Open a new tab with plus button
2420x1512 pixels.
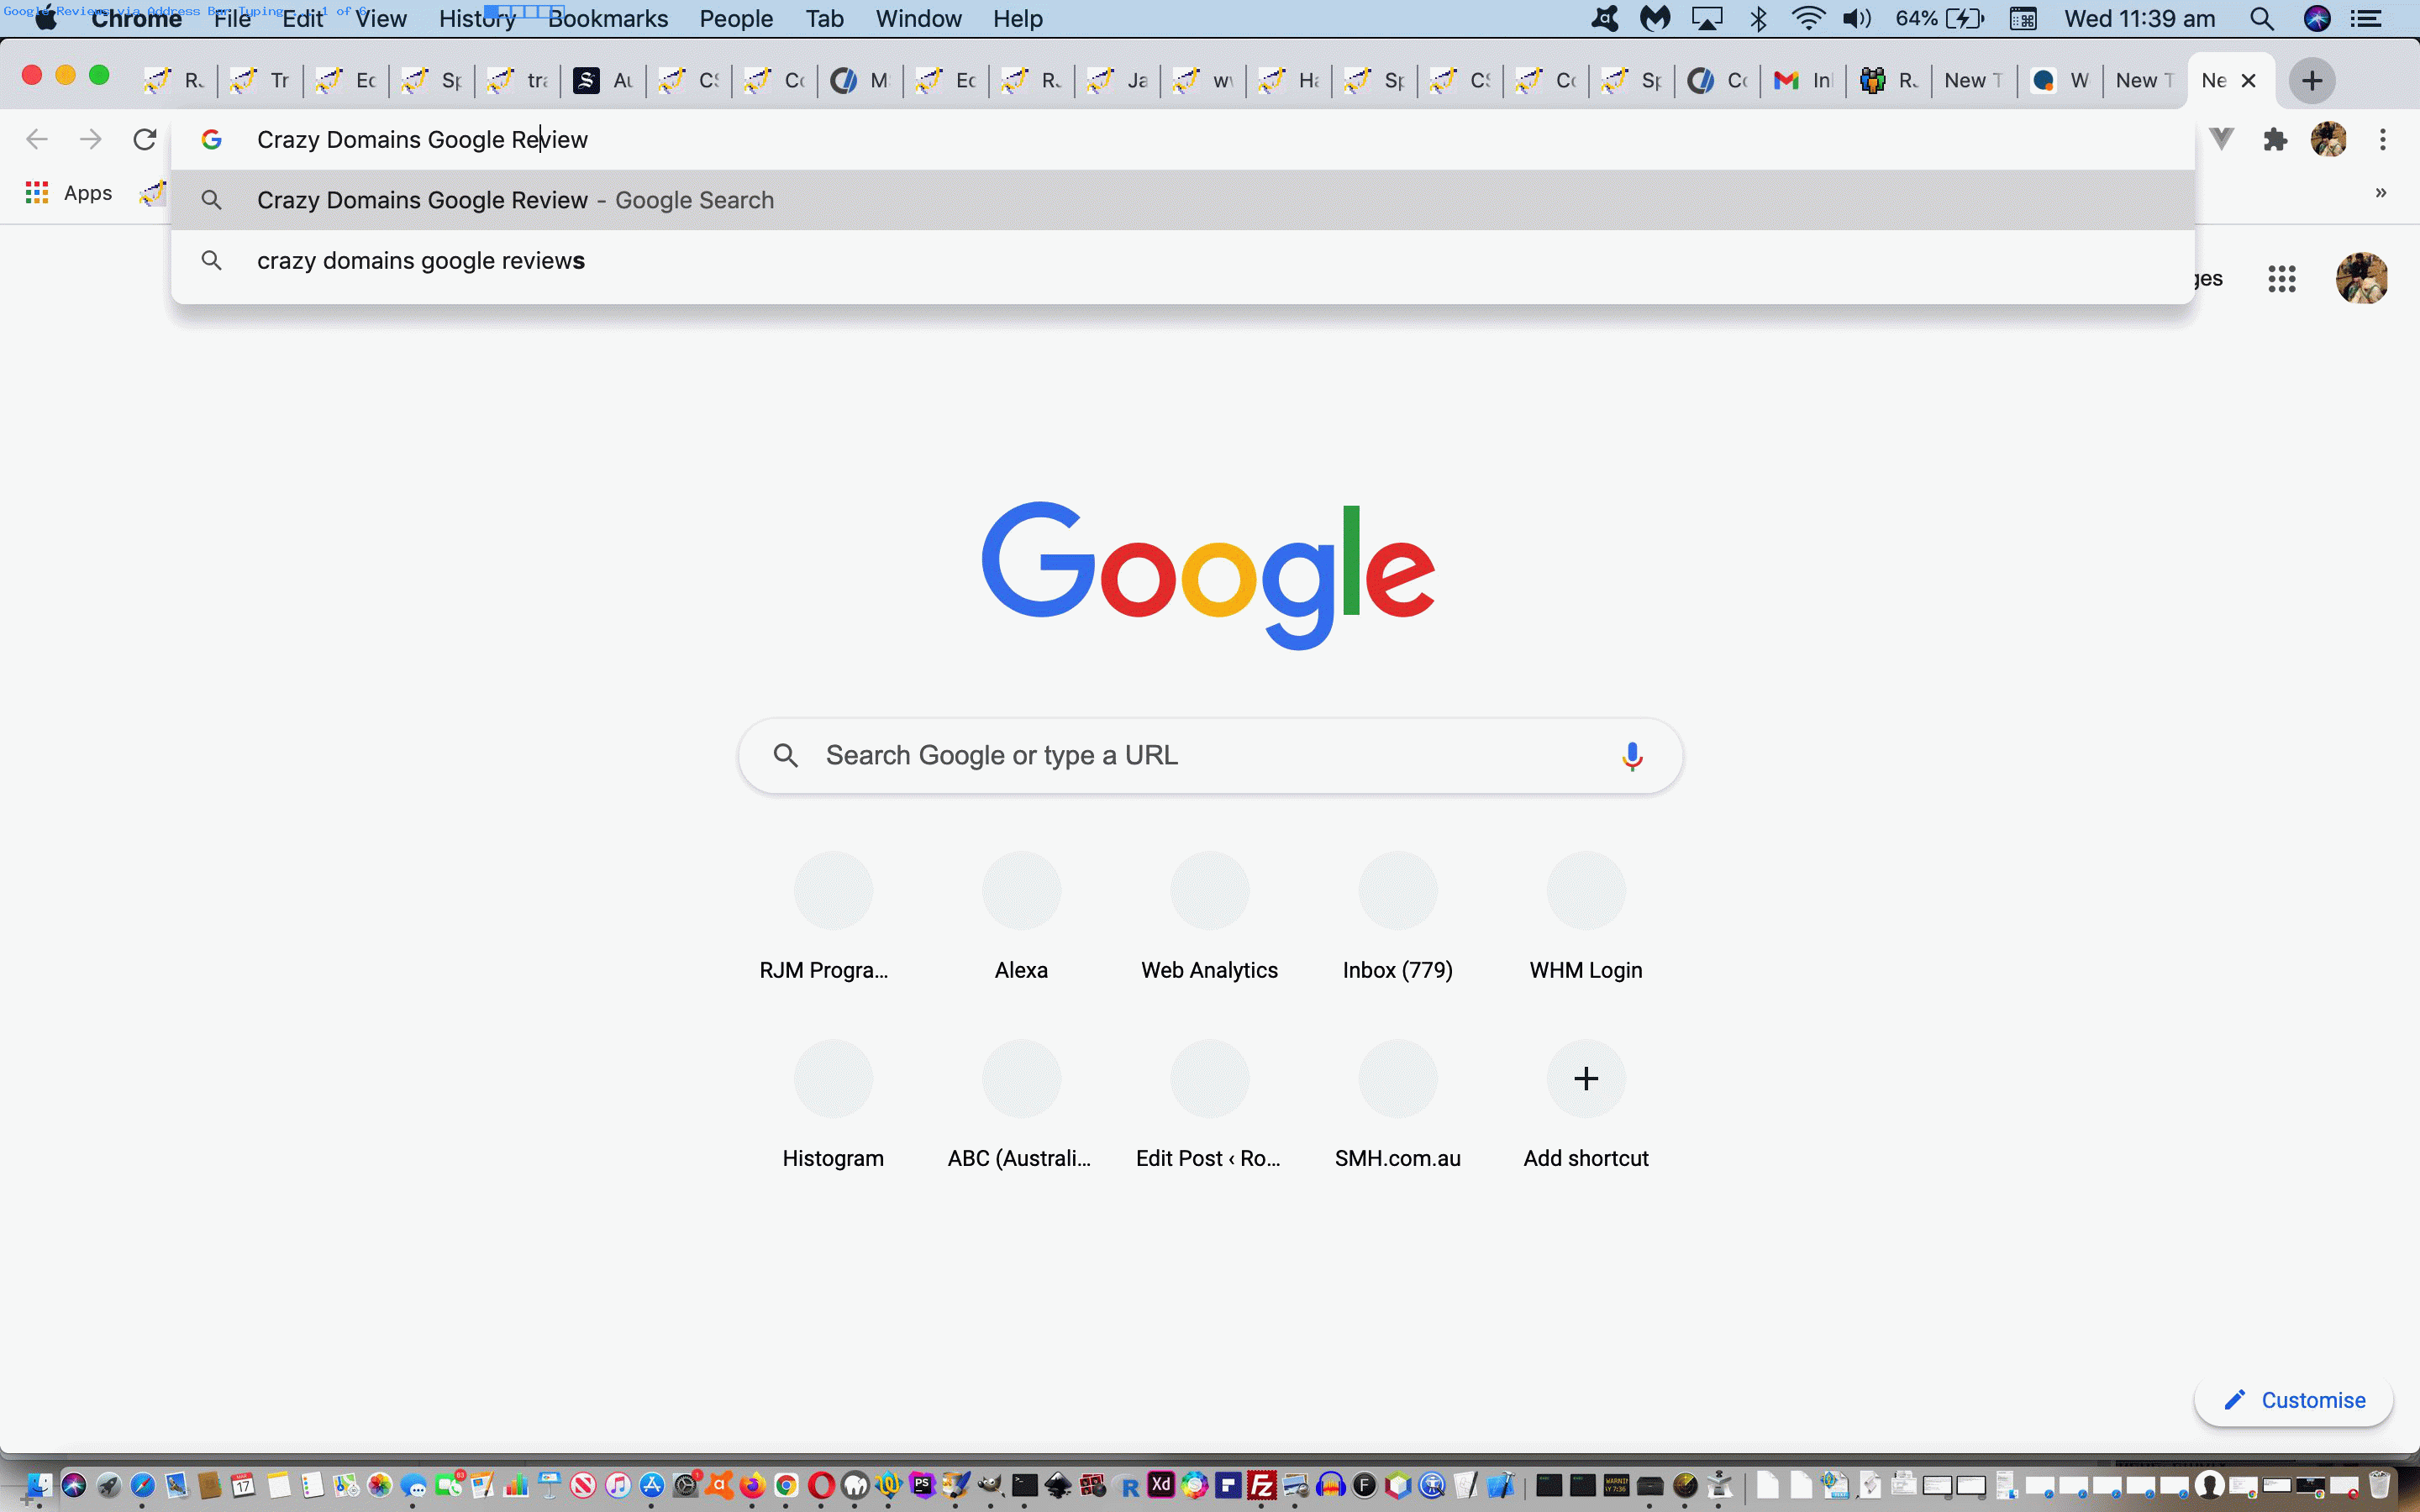(x=2312, y=81)
